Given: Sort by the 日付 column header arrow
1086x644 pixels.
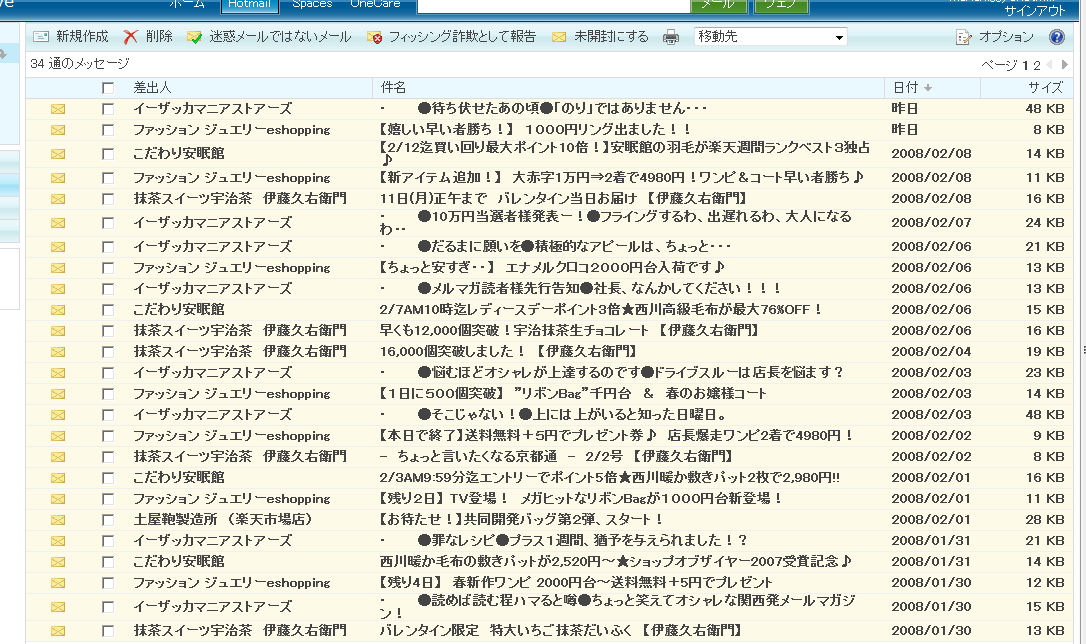Looking at the screenshot, I should pos(928,88).
